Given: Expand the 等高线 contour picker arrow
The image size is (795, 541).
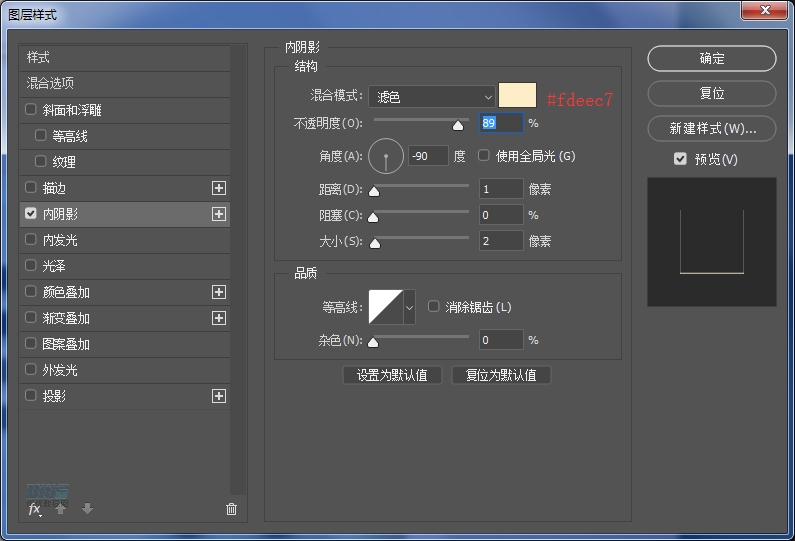Looking at the screenshot, I should (x=409, y=307).
